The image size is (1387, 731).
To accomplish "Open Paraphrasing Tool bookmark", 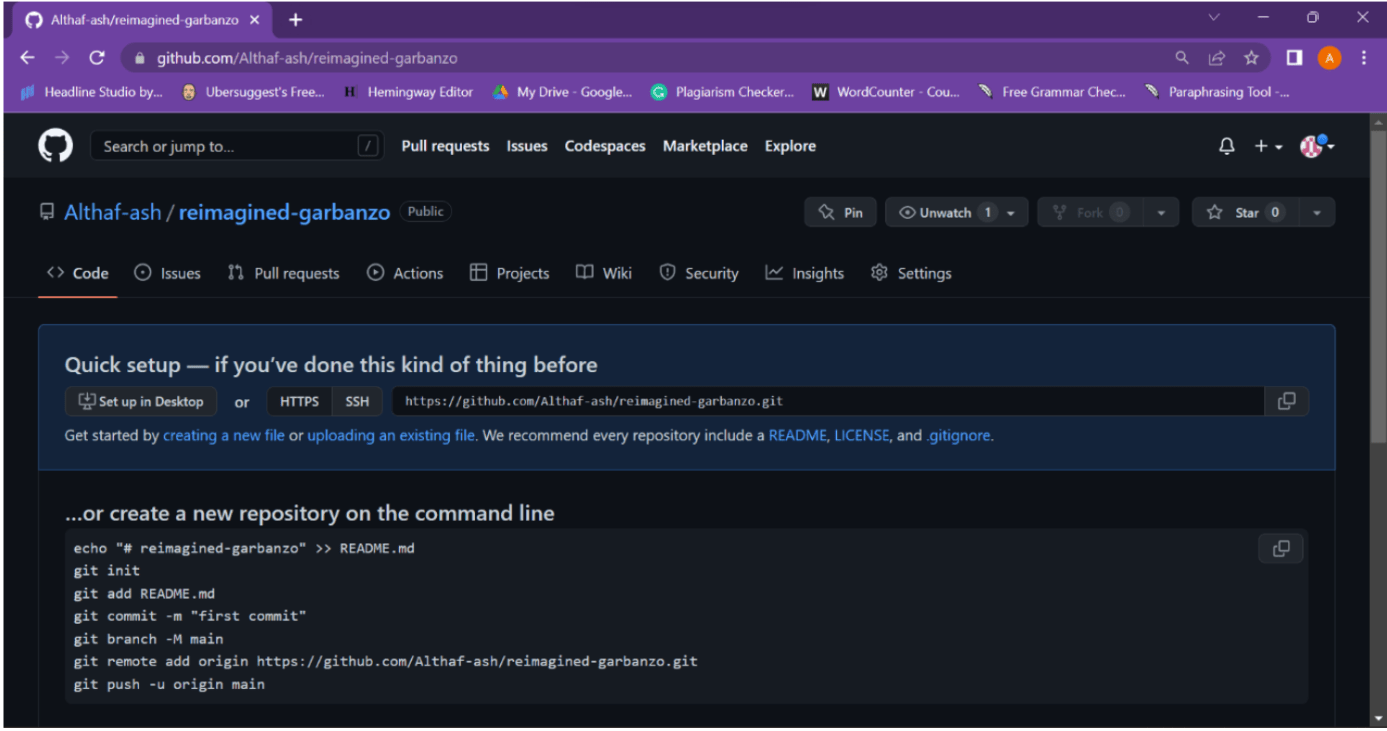I will [1216, 92].
